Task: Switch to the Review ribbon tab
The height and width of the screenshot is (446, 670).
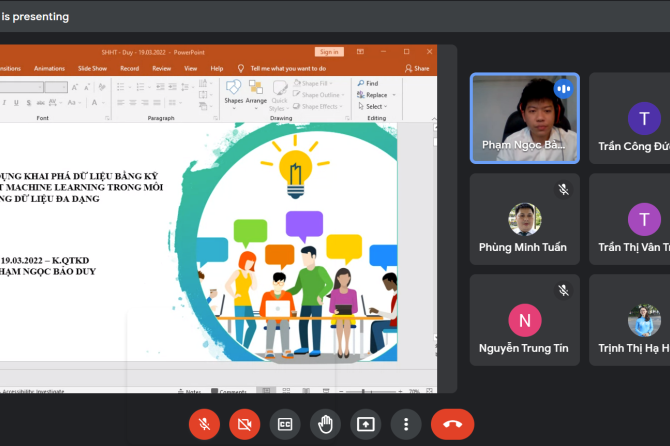Action: [x=161, y=68]
